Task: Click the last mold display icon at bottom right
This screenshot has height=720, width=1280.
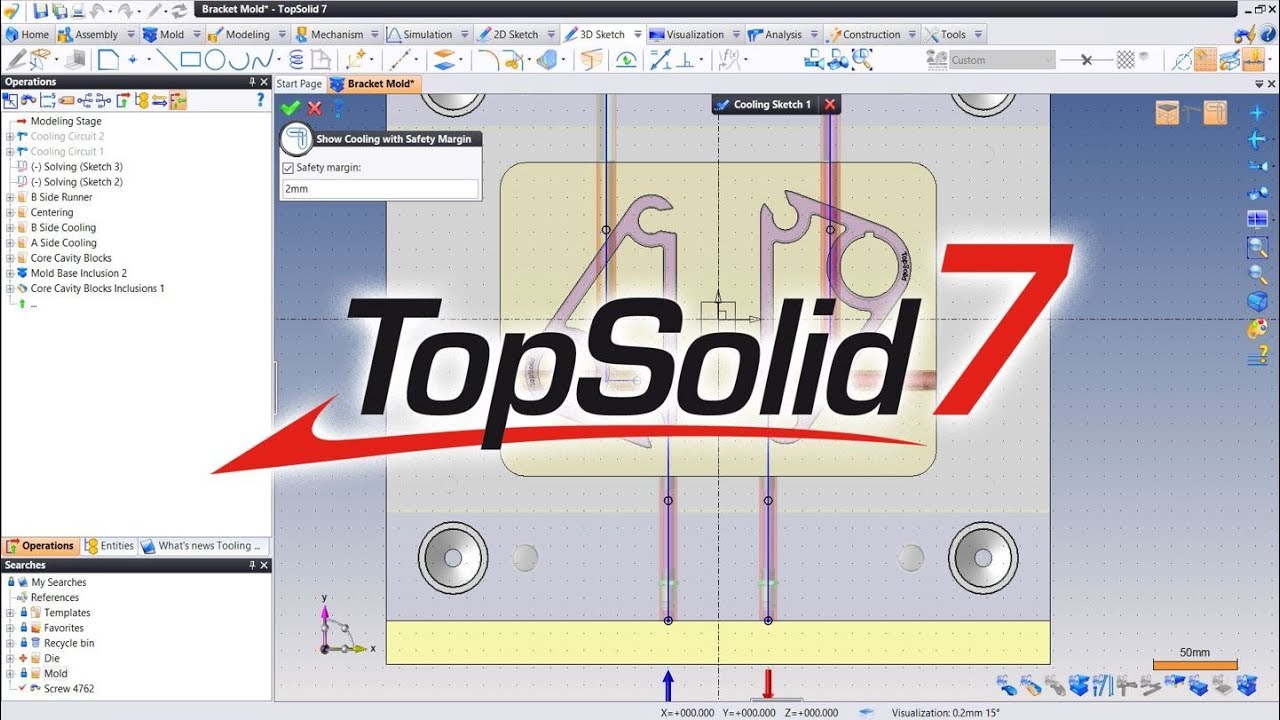Action: (x=1246, y=686)
